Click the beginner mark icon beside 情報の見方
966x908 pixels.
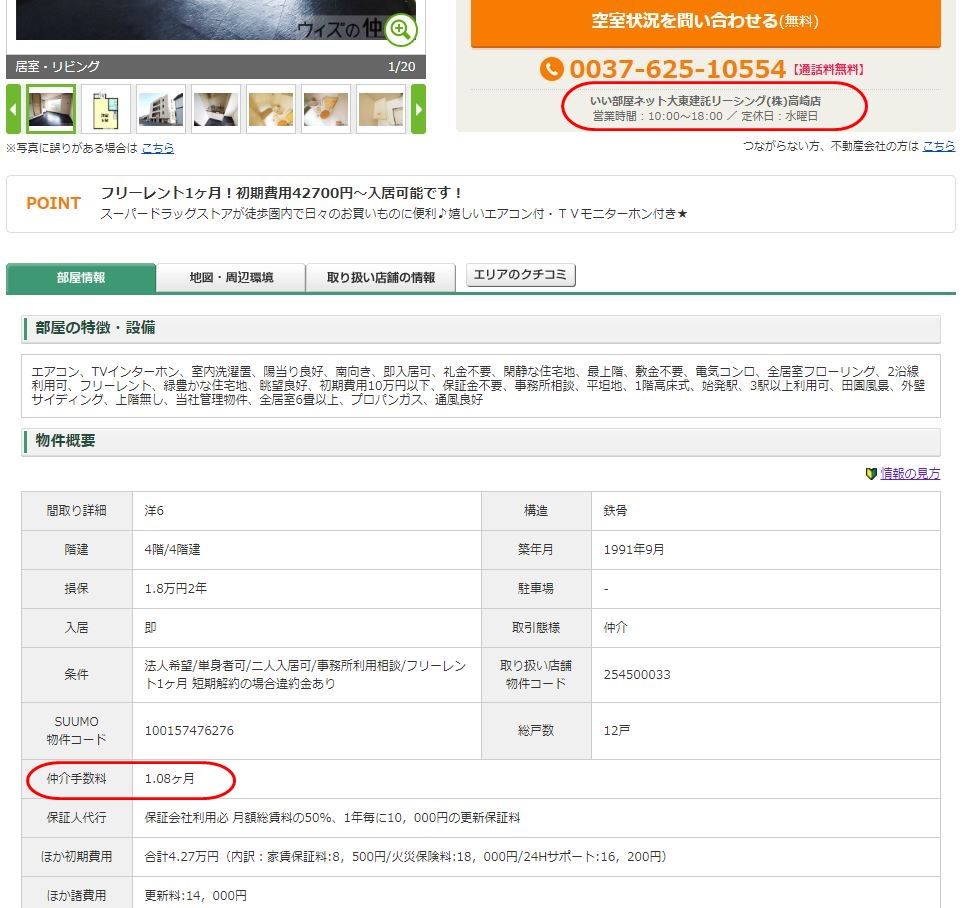pos(871,474)
